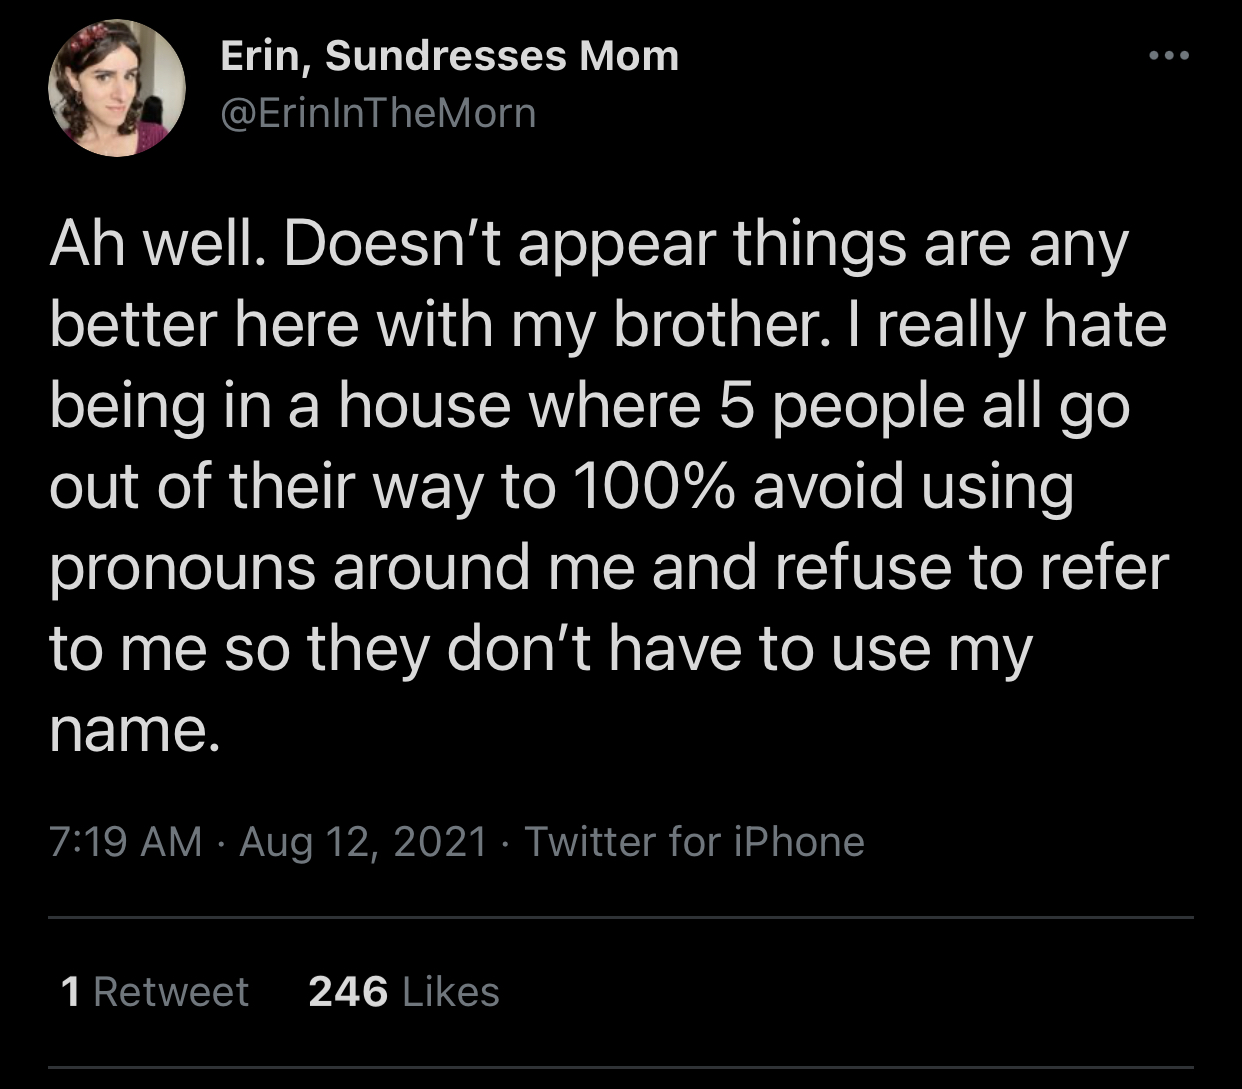
Task: Click the final word 'name.' of the tweet
Action: pyautogui.click(x=133, y=731)
